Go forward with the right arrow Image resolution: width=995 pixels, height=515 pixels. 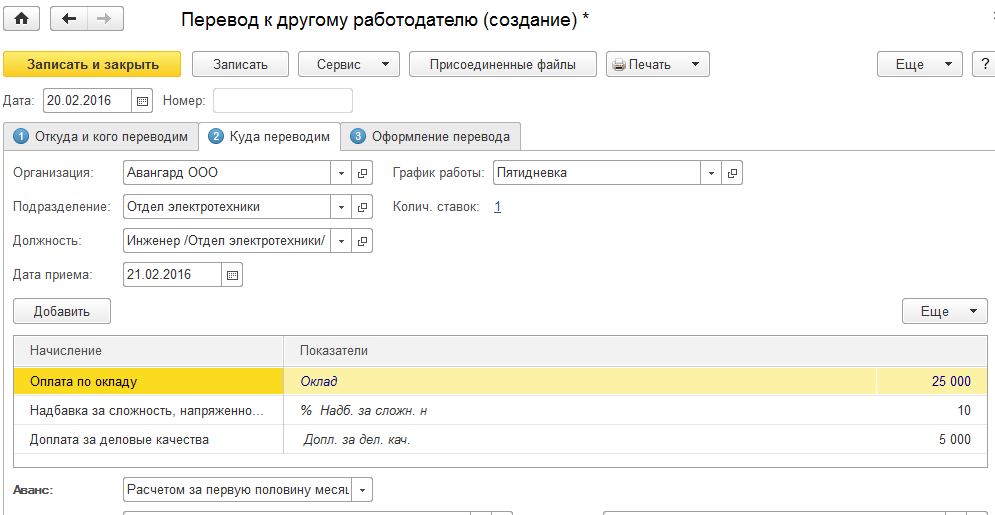point(104,18)
